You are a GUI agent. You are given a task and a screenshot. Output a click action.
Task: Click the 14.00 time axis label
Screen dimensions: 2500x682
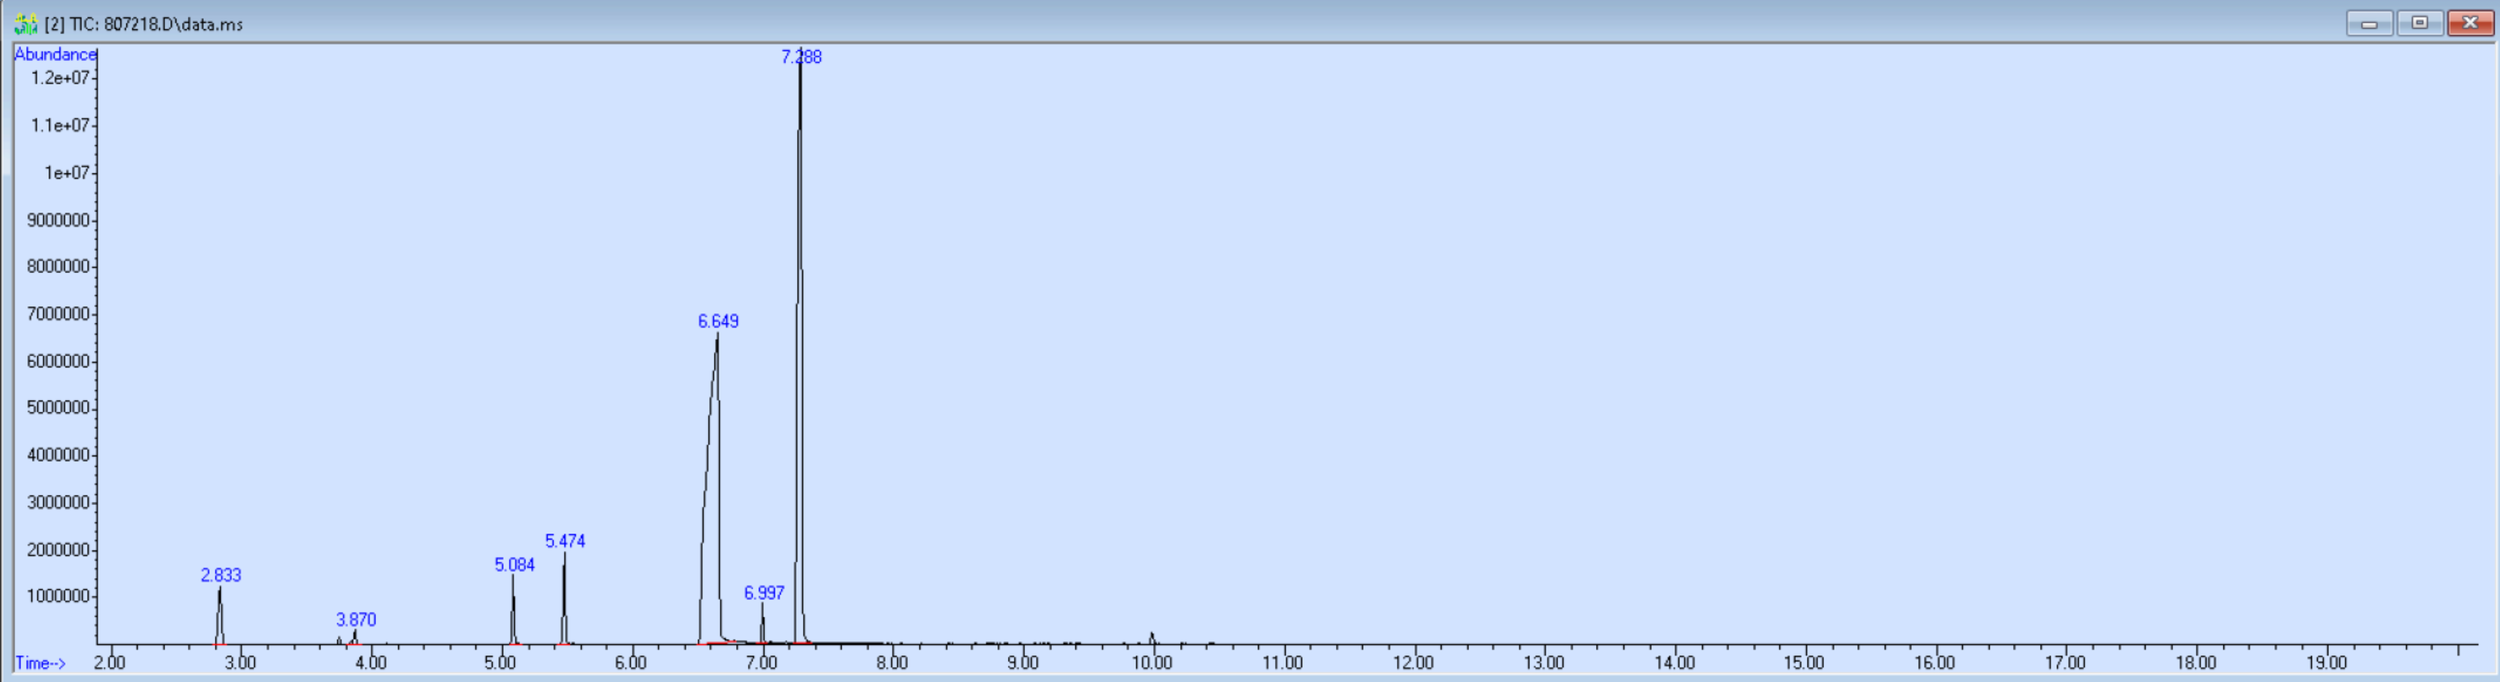click(1675, 662)
